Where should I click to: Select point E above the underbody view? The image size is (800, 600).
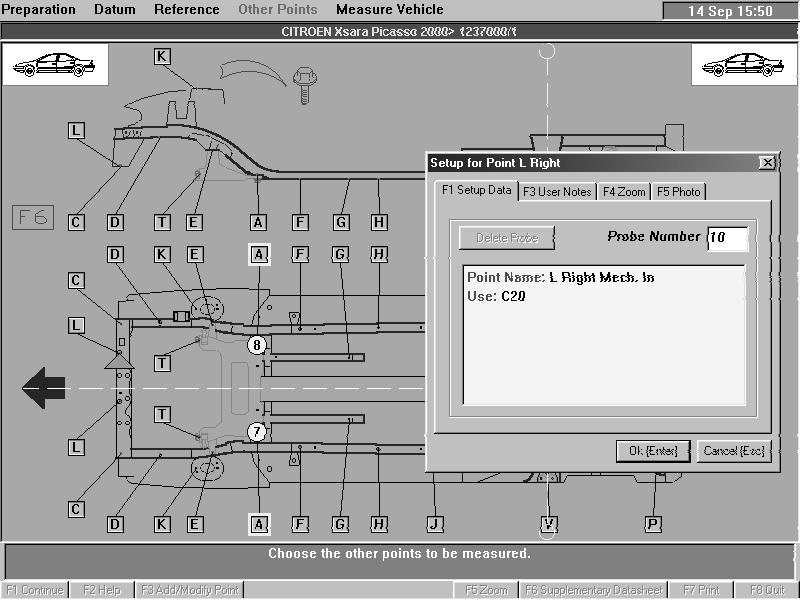[x=194, y=254]
